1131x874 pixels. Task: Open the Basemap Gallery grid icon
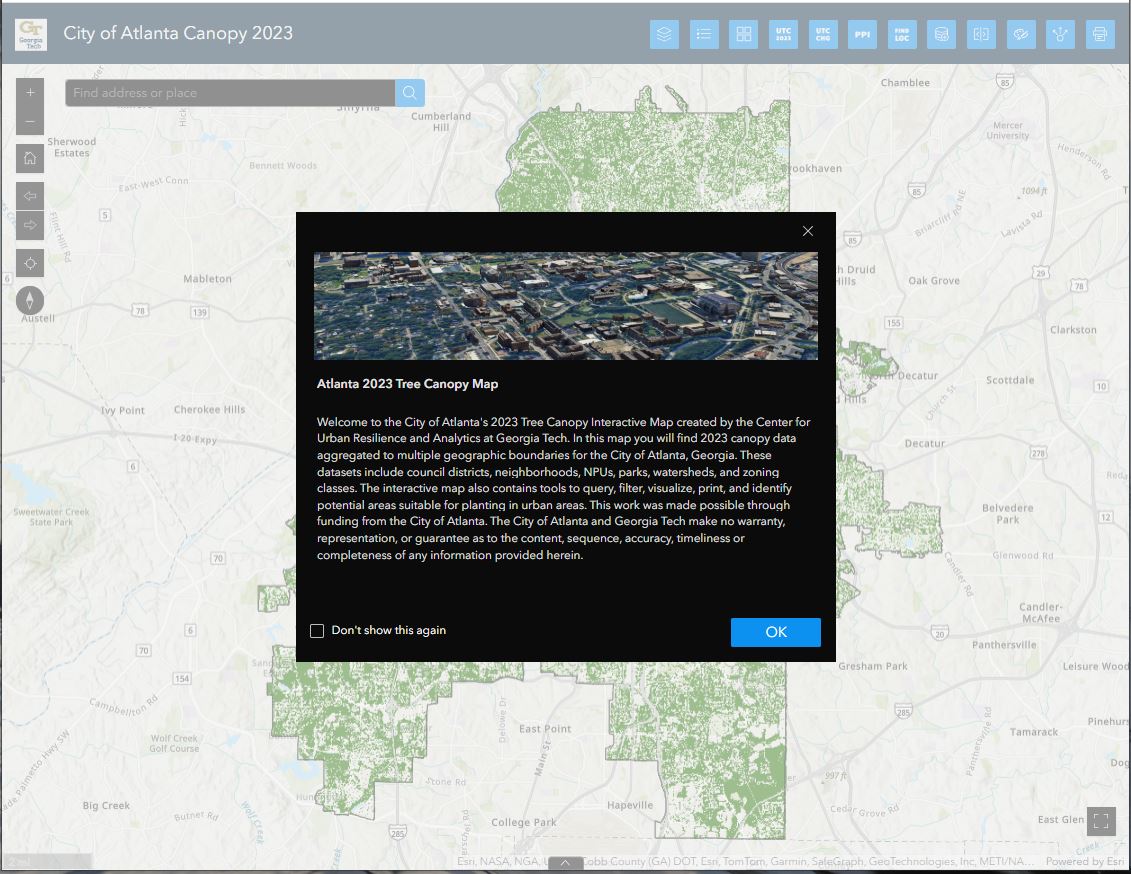tap(744, 34)
